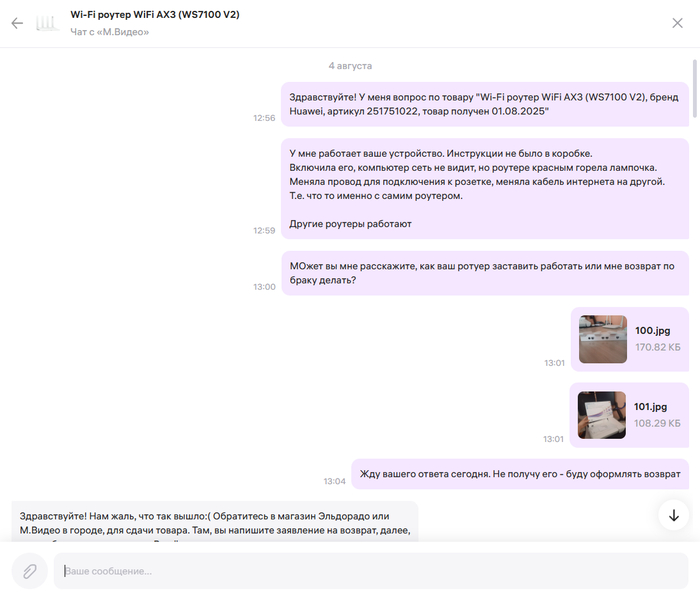
Task: Click the message asking about "возврат по браку"
Action: 484,272
